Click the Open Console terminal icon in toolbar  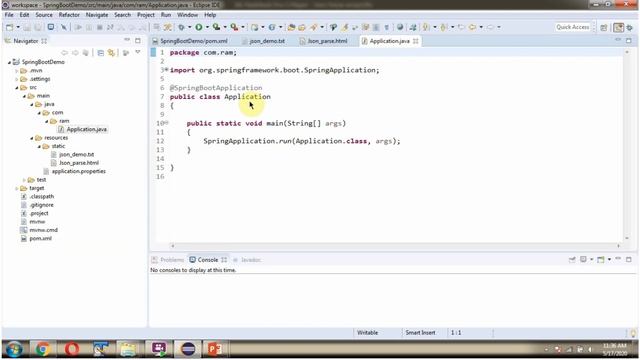(x=51, y=27)
